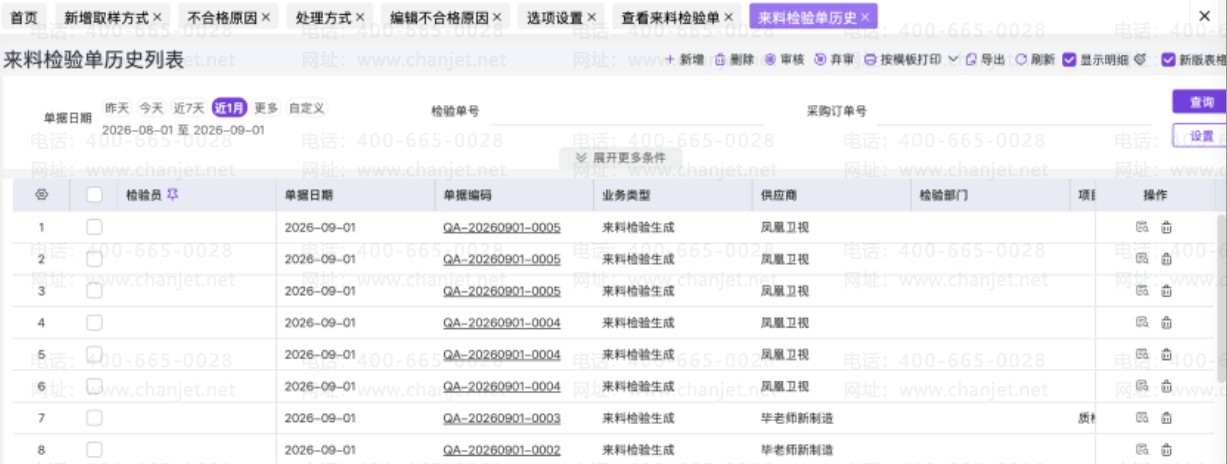Click the 查询 search button
1227x464 pixels.
(x=1201, y=102)
